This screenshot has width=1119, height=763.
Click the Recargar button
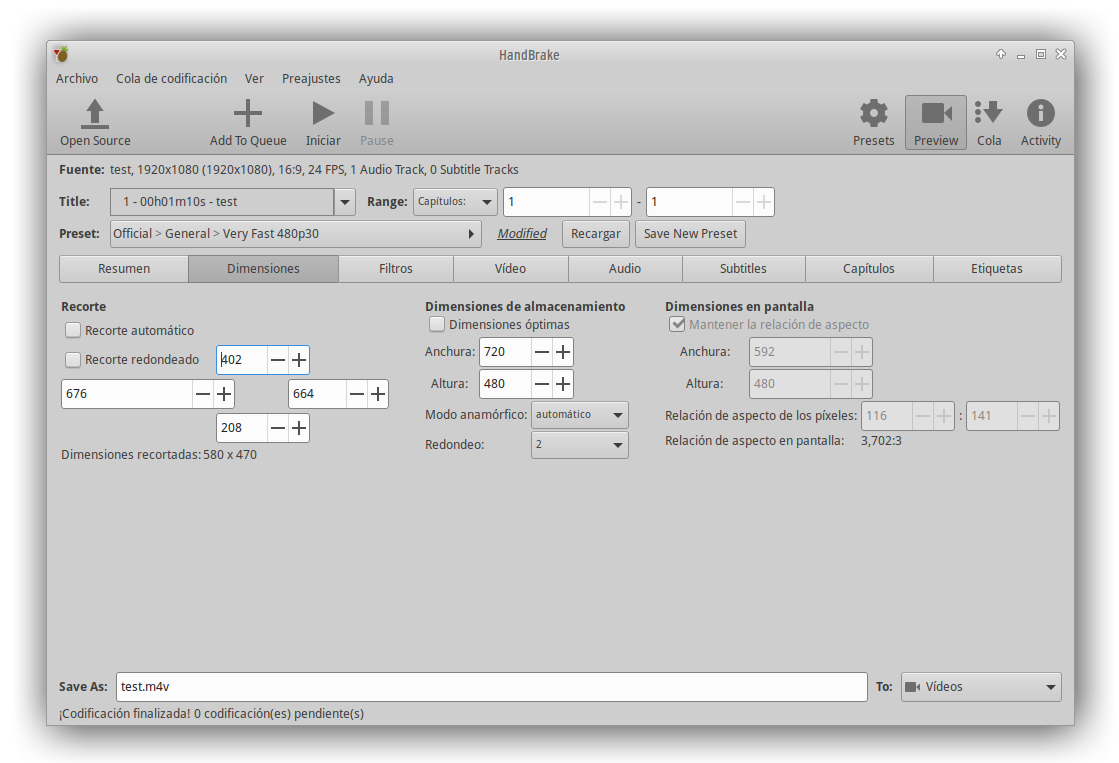pos(596,234)
